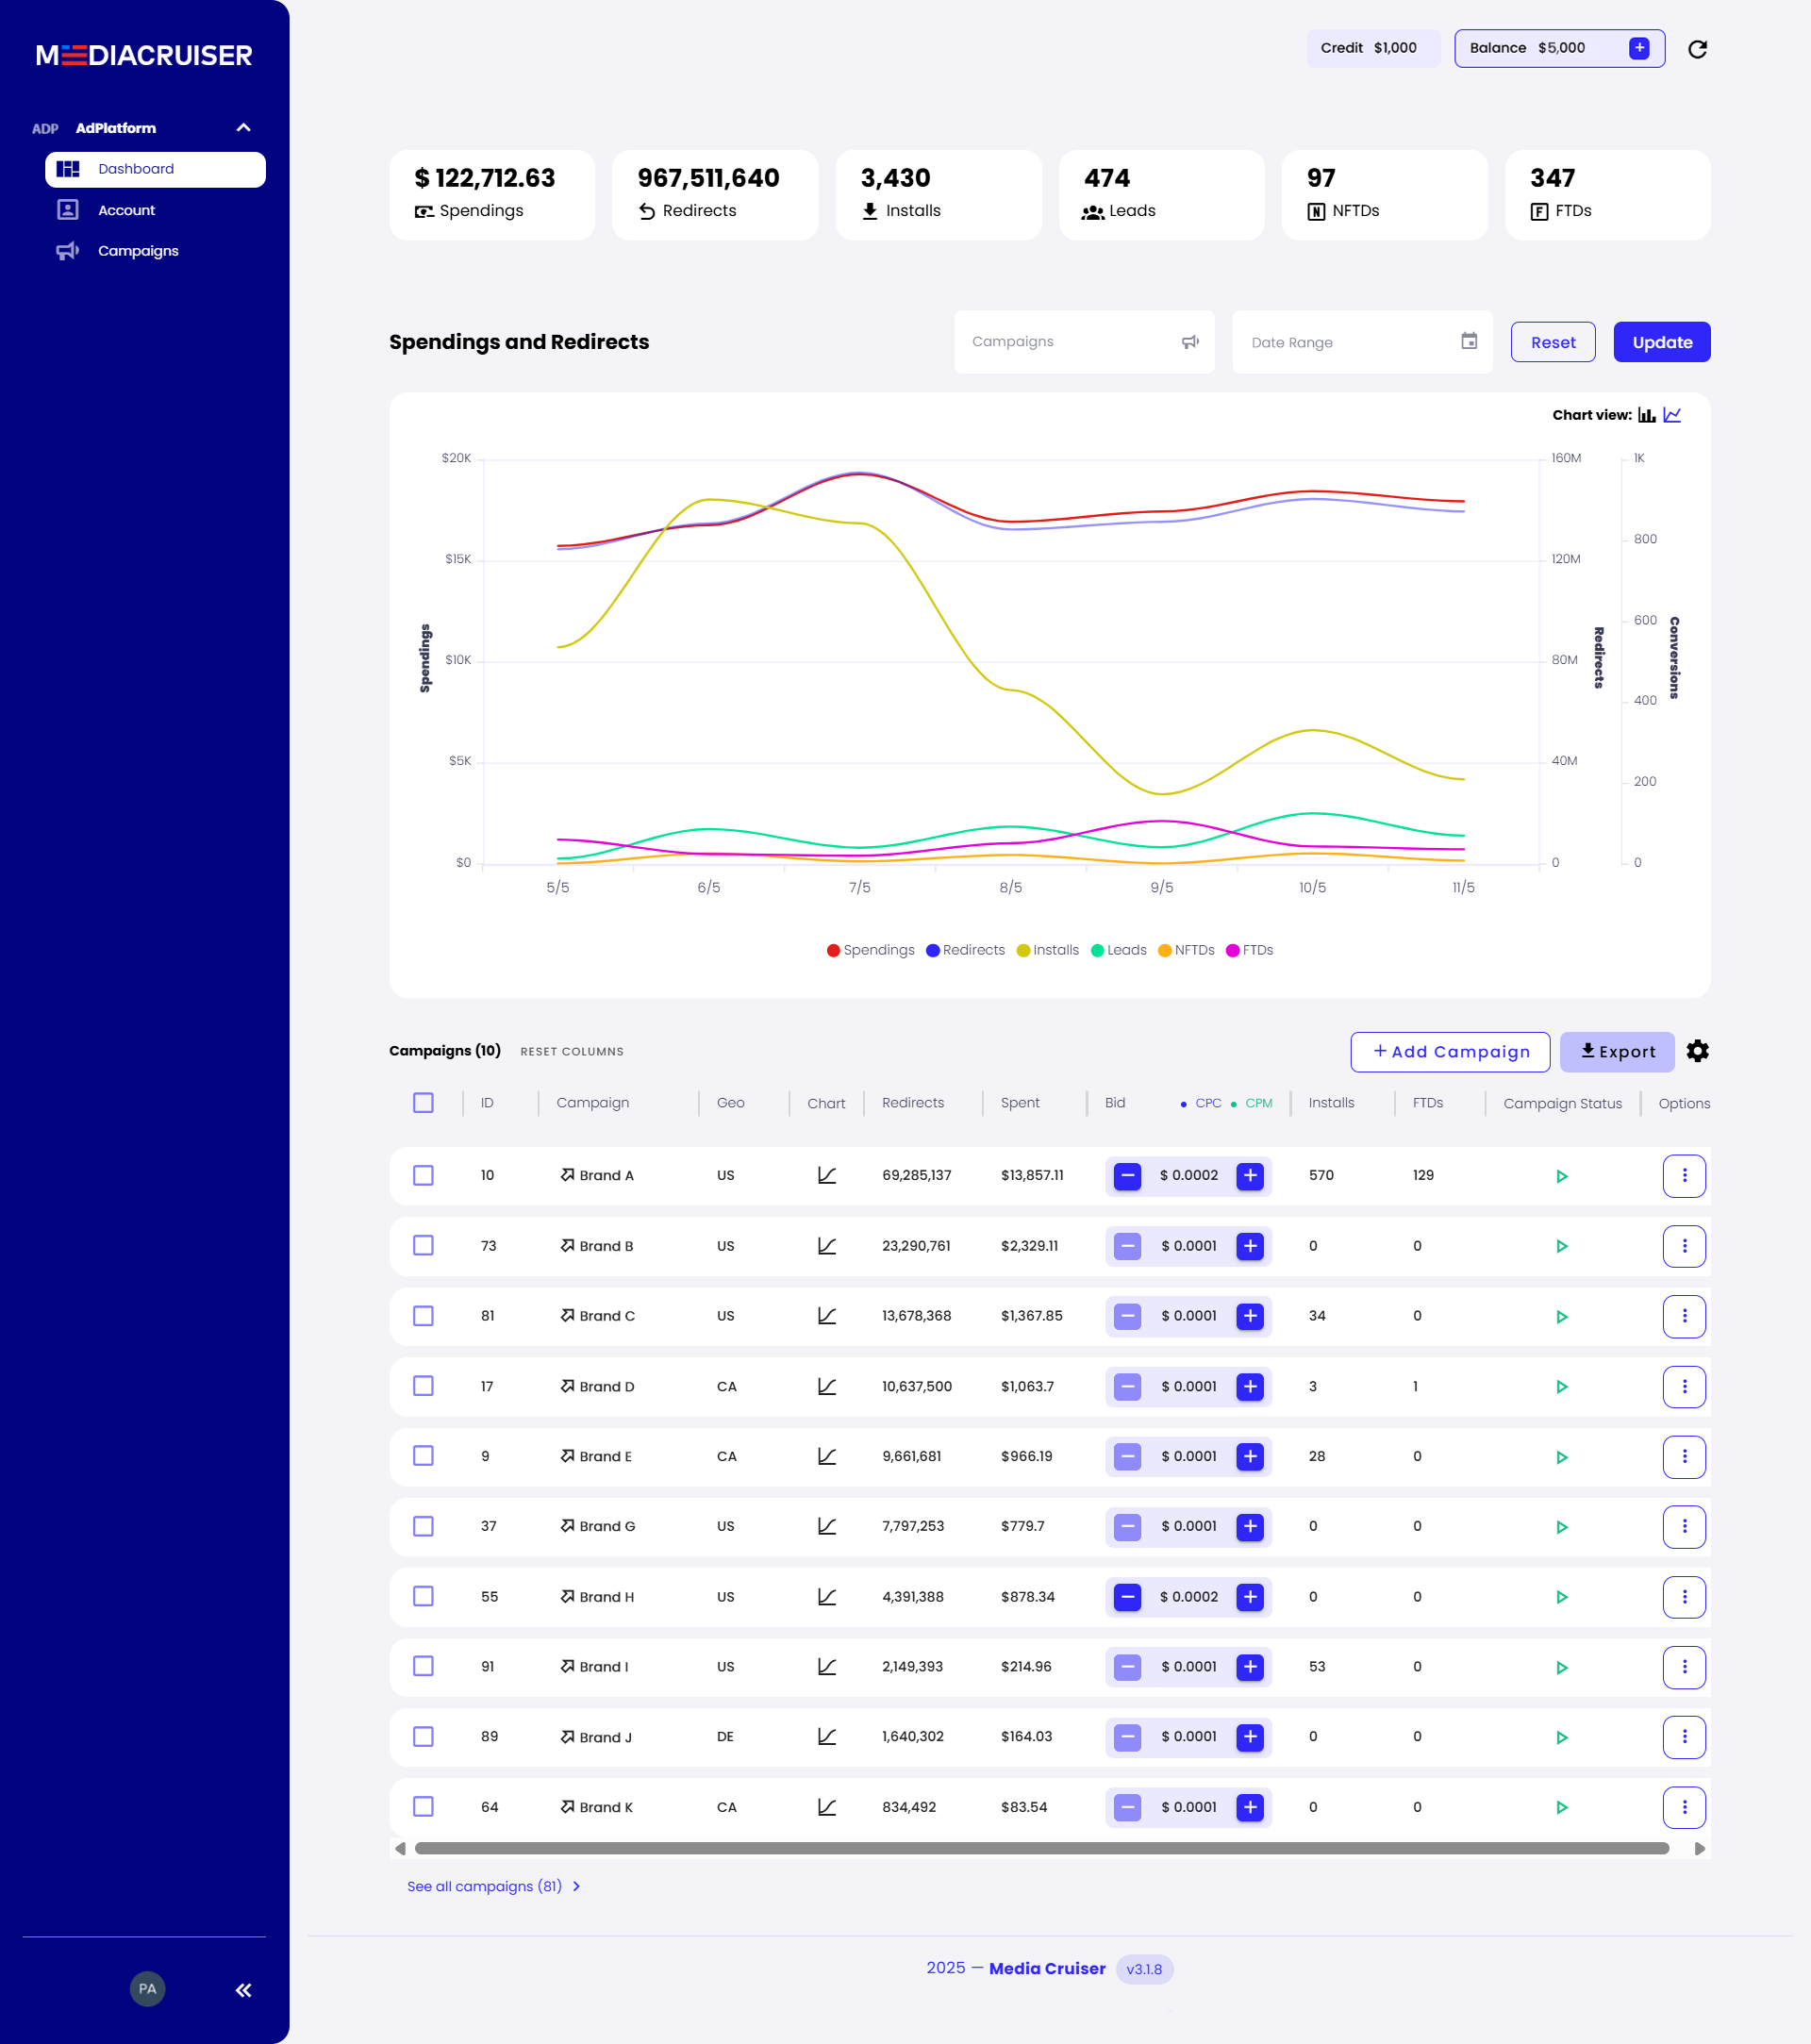The height and width of the screenshot is (2044, 1811).
Task: Open the Date Range picker field
Action: pyautogui.click(x=1361, y=342)
